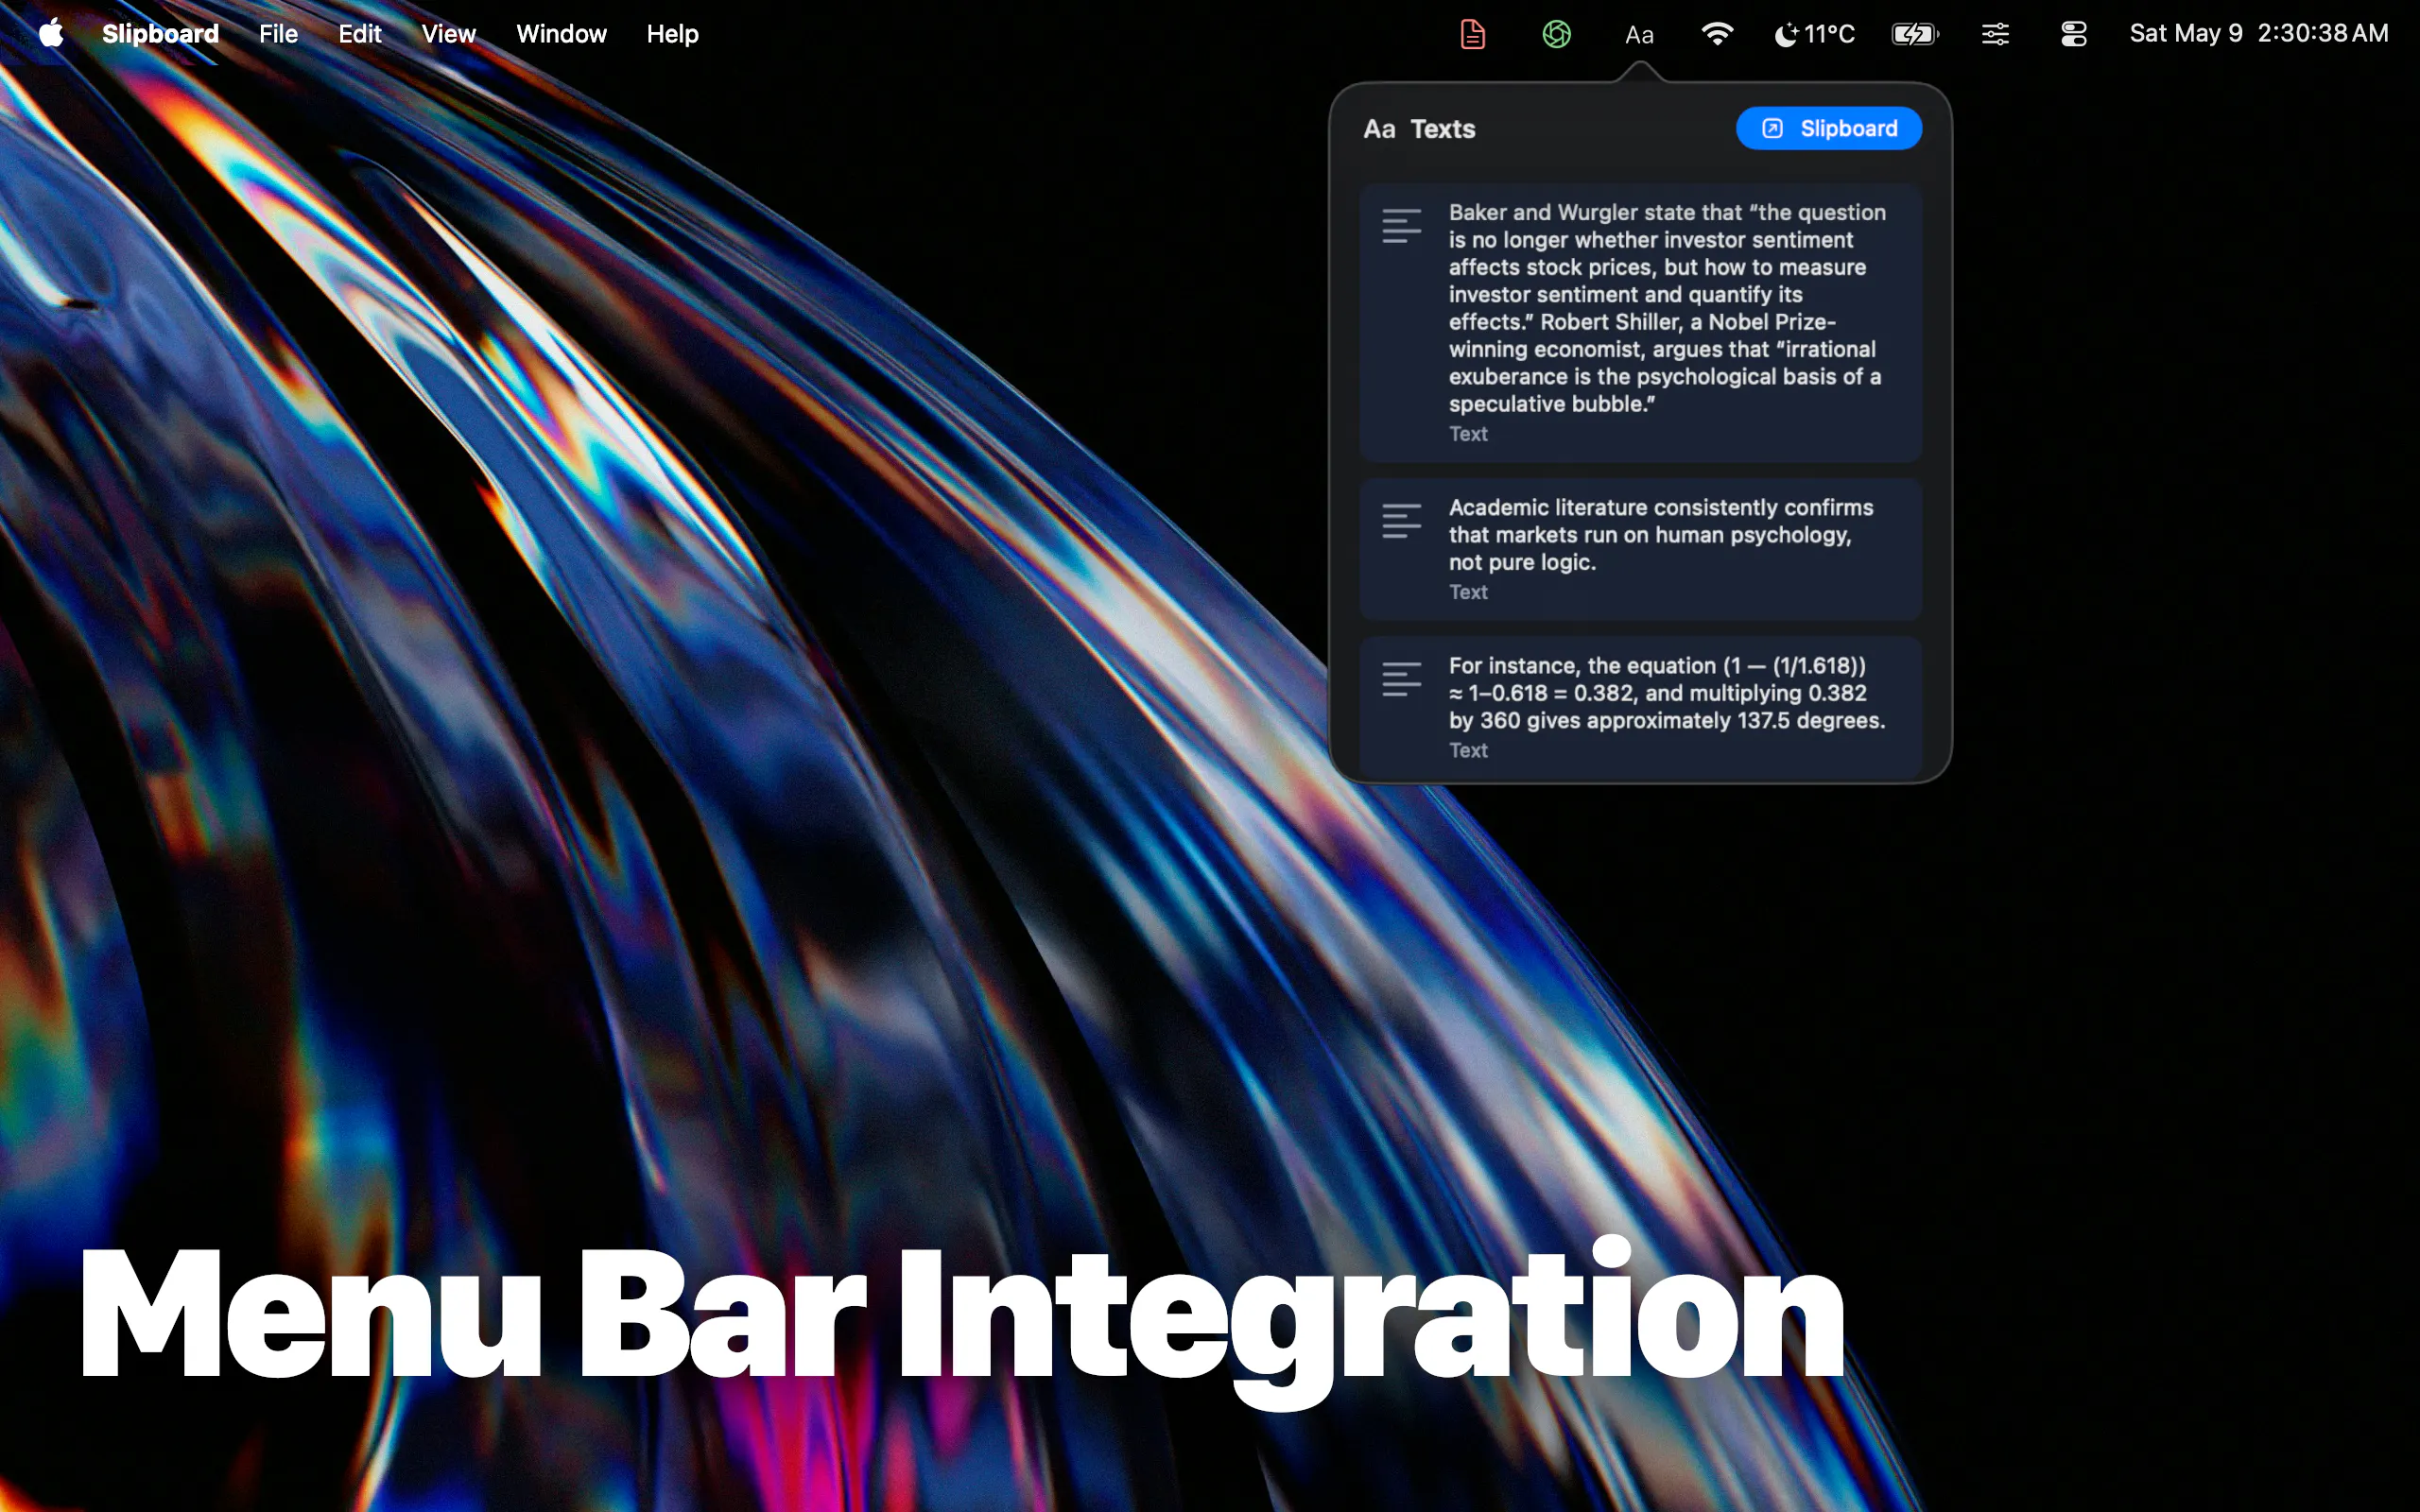Select the For instance equation text clip

coord(1640,707)
